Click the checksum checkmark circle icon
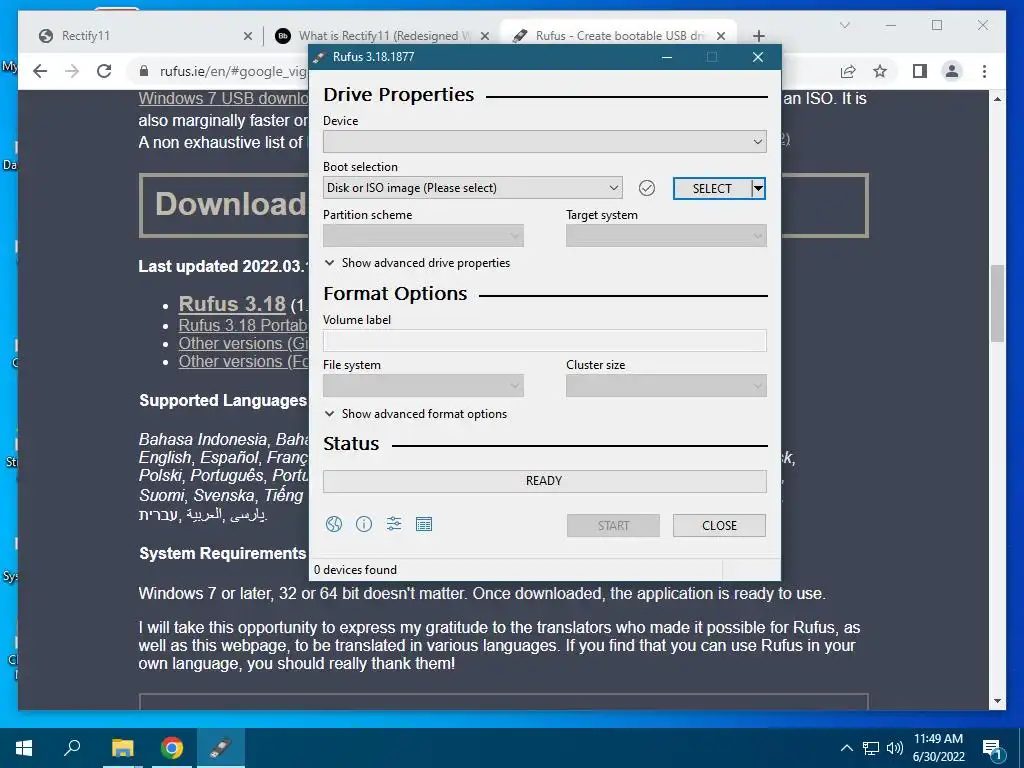The height and width of the screenshot is (768, 1024). pyautogui.click(x=647, y=188)
